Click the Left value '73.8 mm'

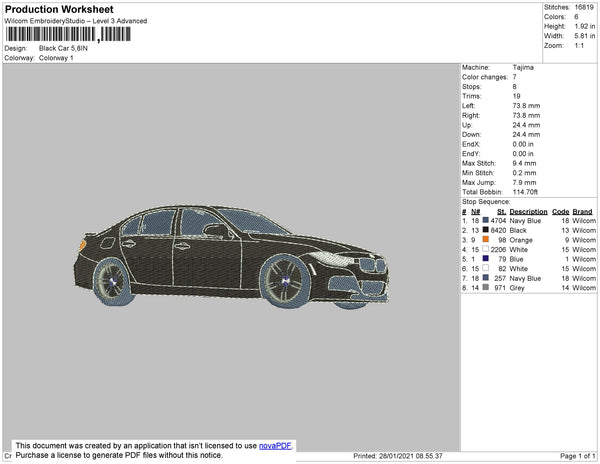pyautogui.click(x=526, y=106)
